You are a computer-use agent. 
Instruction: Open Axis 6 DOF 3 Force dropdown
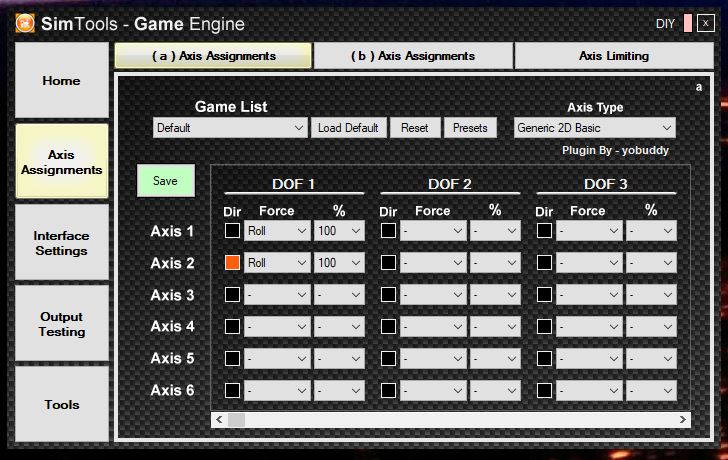coord(589,390)
